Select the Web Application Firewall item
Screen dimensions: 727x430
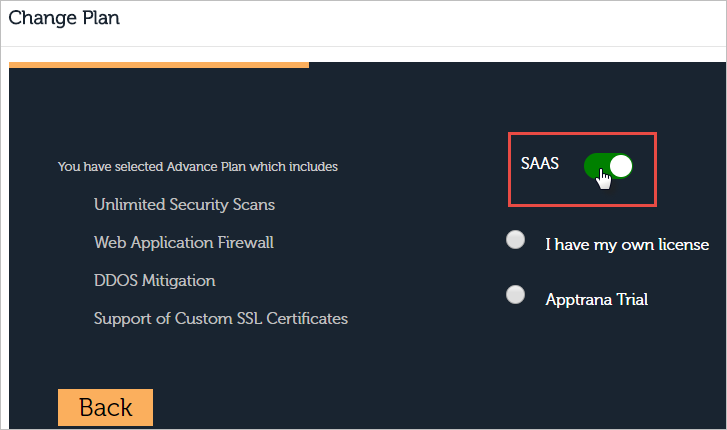click(x=184, y=243)
